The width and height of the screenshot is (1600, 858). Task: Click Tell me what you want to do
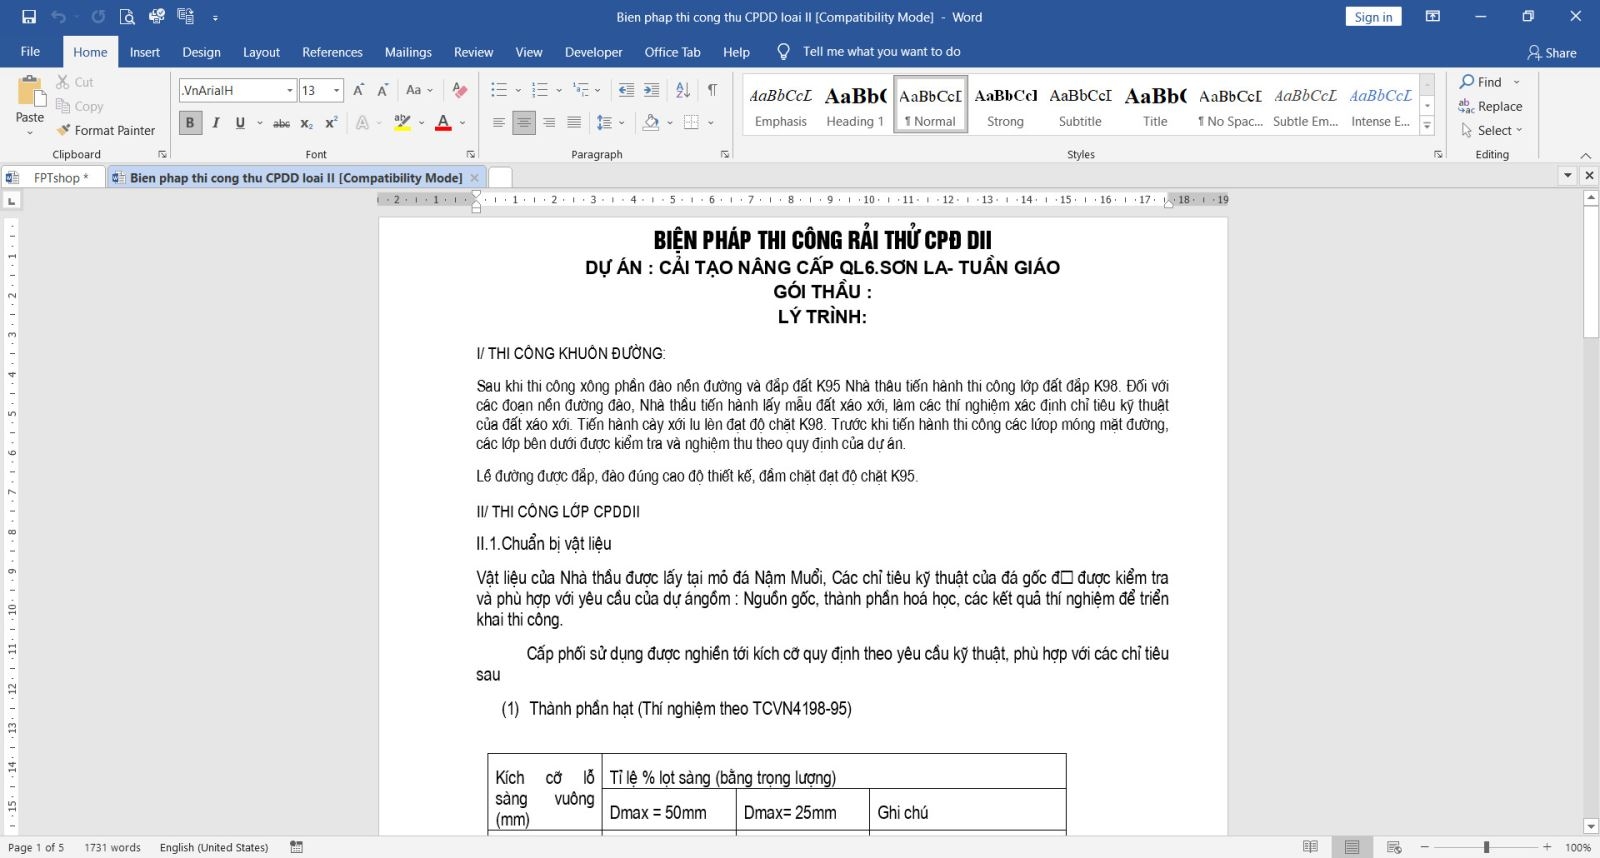click(881, 52)
